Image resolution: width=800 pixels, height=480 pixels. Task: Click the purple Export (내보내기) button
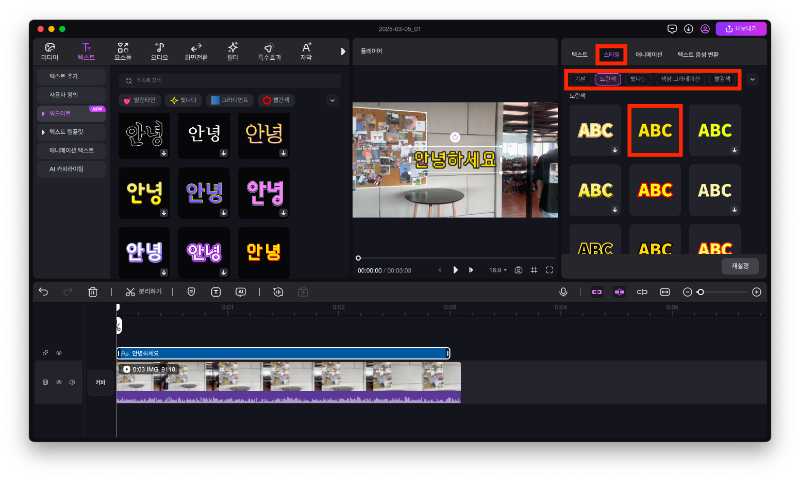coord(741,29)
